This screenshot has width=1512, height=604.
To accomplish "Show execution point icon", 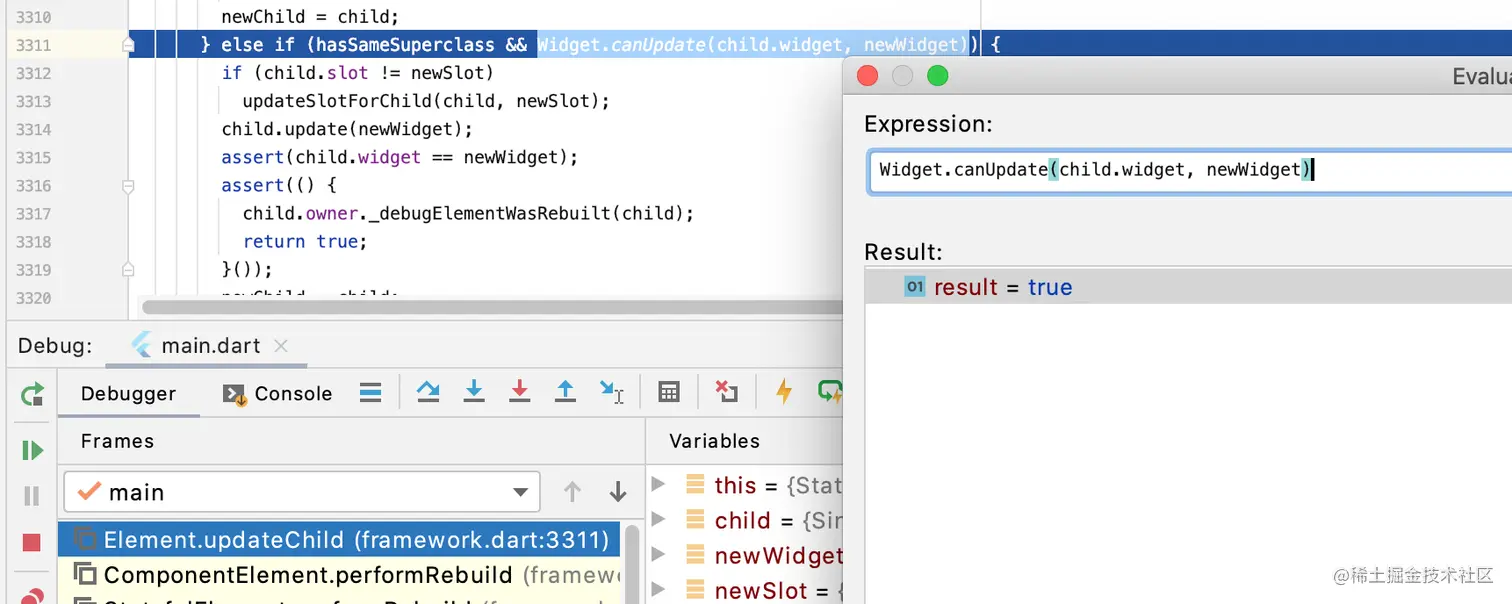I will (x=371, y=392).
